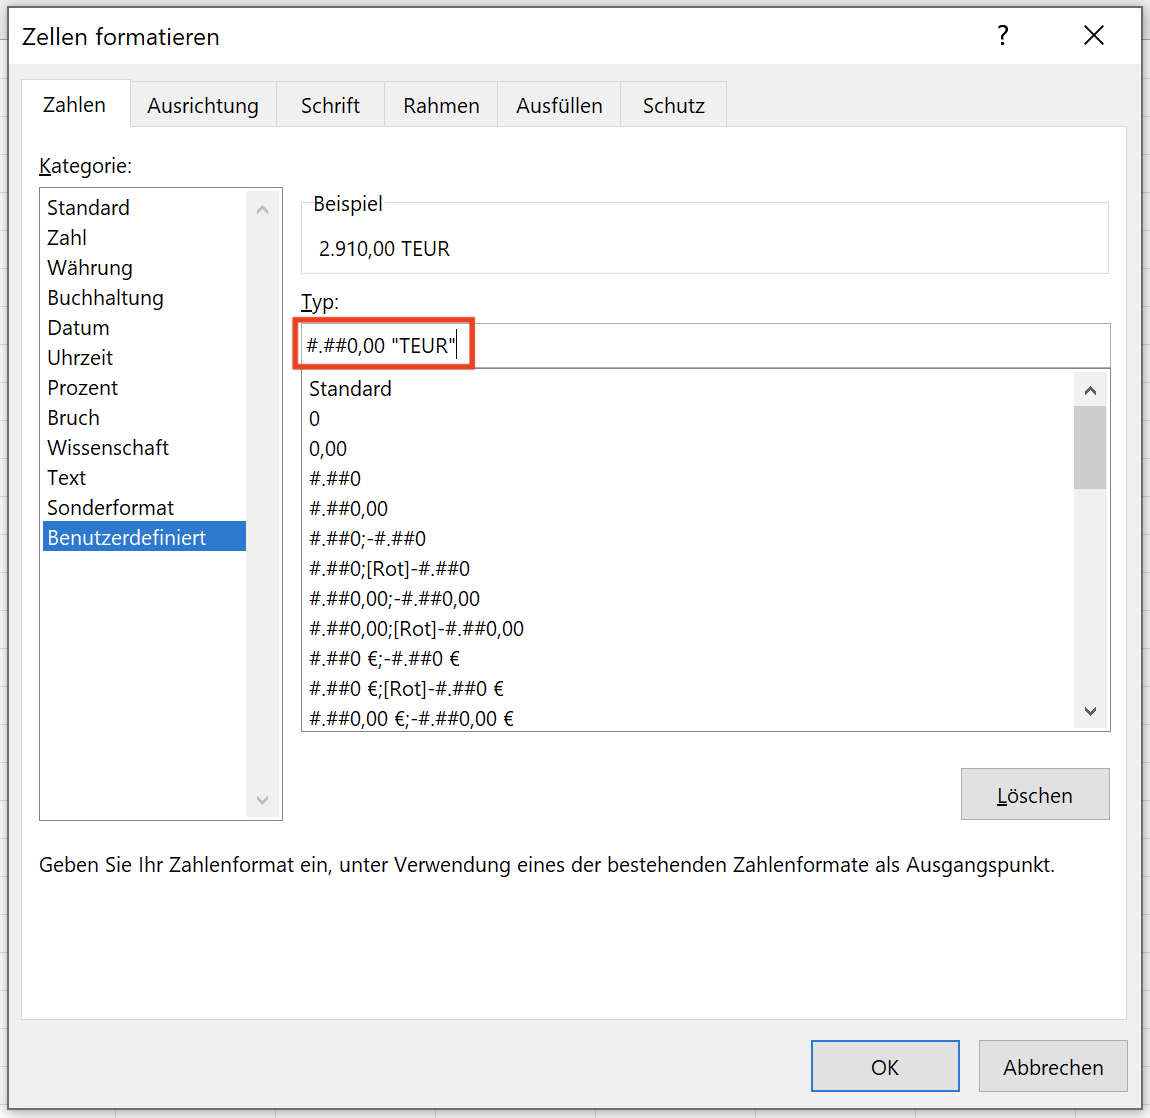Select the Ausfüllen tab

click(x=559, y=105)
